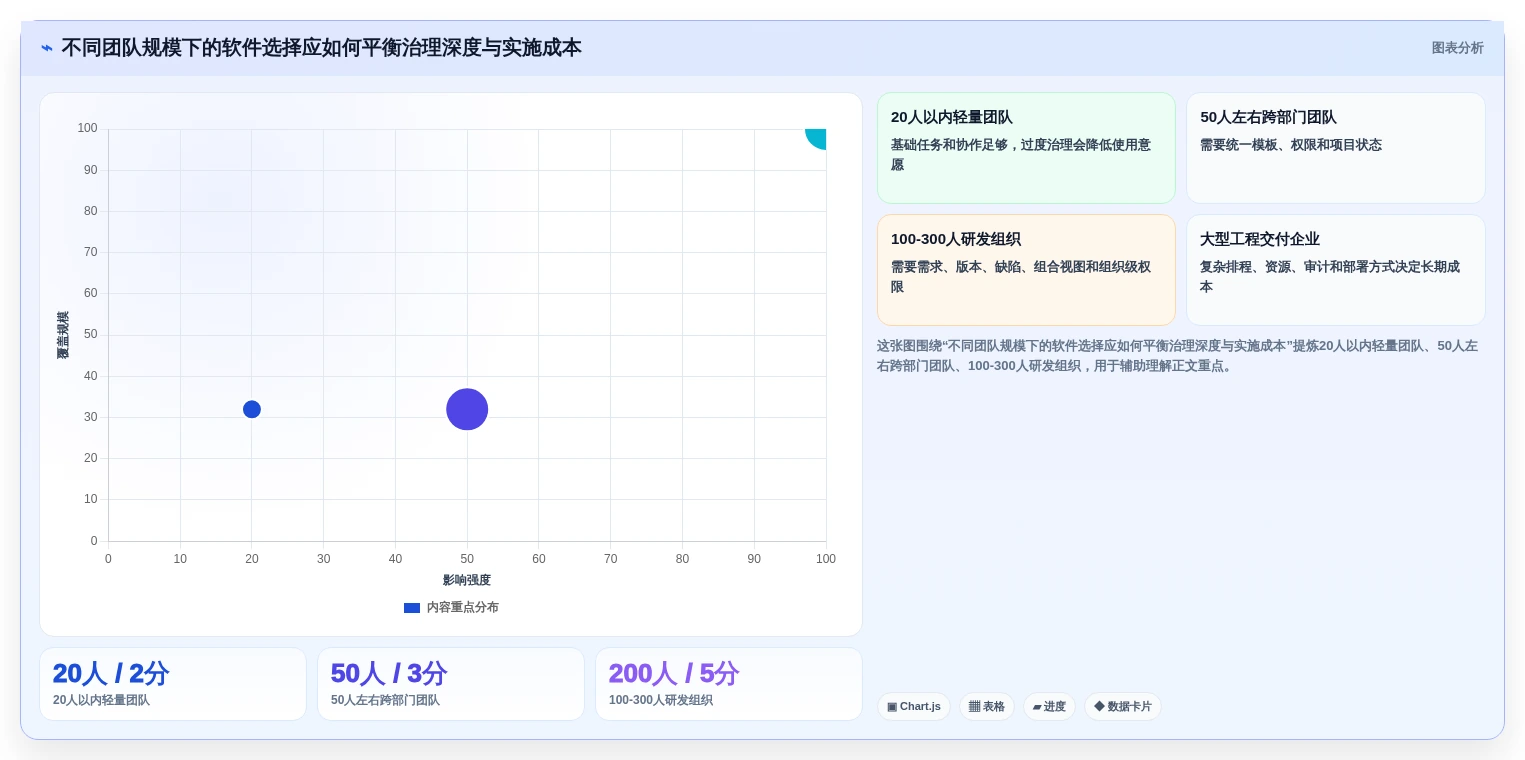Click the 内容重点分布 legend label
Screen dimensions: 1525x760
click(462, 608)
